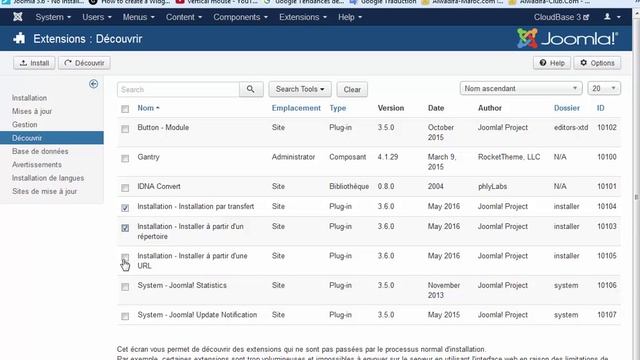Go to Sites de mise à jour sidebar
The image size is (640, 360).
tap(44, 191)
